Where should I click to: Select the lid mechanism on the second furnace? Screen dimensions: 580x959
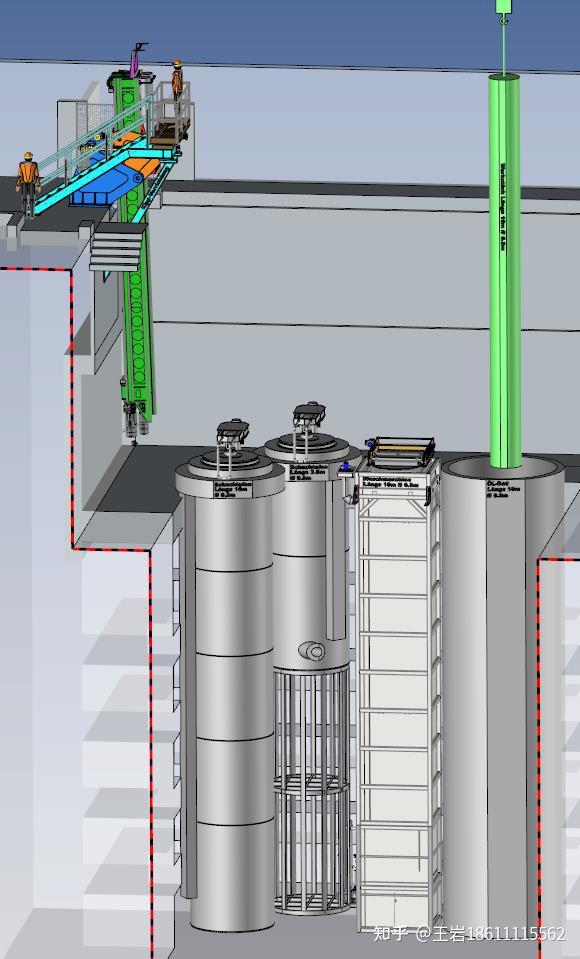point(308,418)
